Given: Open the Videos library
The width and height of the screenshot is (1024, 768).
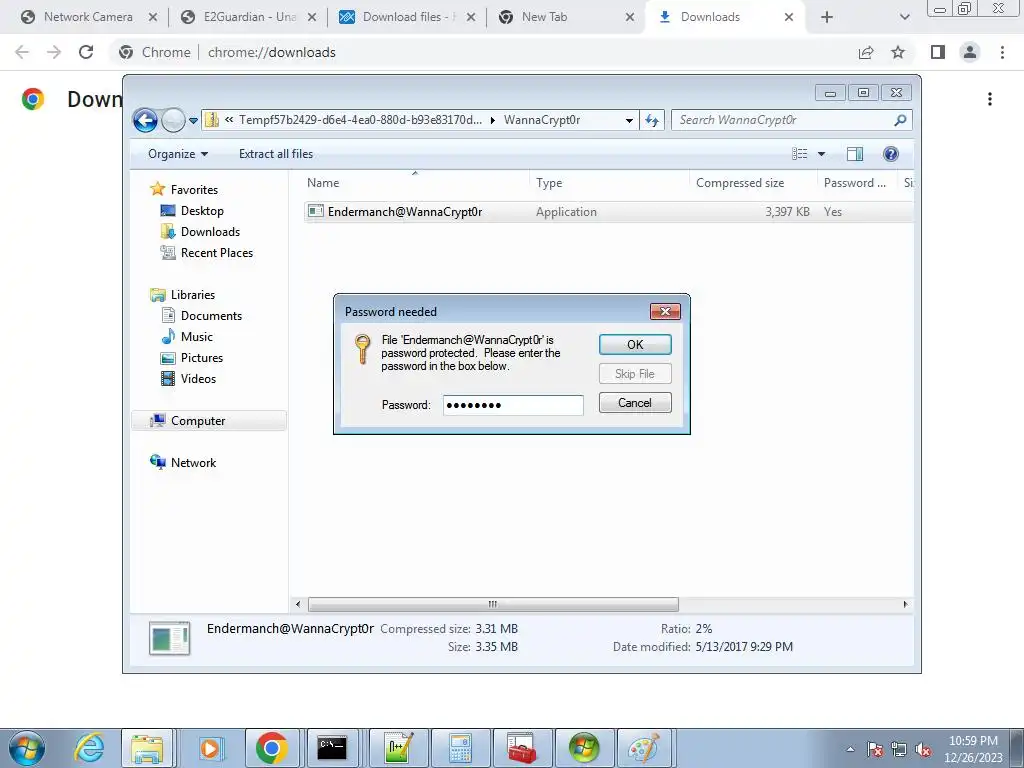Looking at the screenshot, I should [x=198, y=379].
